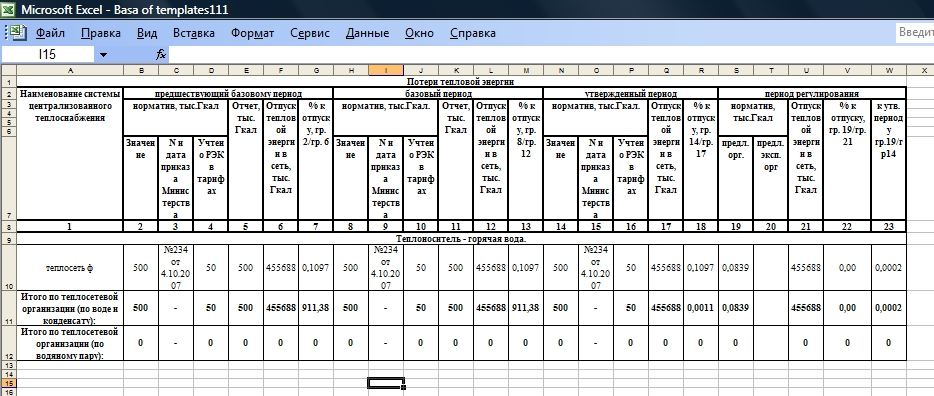The width and height of the screenshot is (934, 396).
Task: Click the 'Потери тепловой энергии' title cell
Action: (x=459, y=82)
